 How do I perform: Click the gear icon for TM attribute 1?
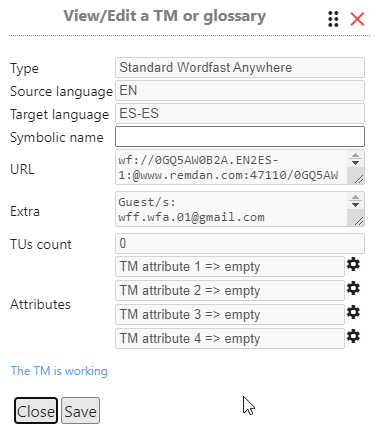click(353, 265)
